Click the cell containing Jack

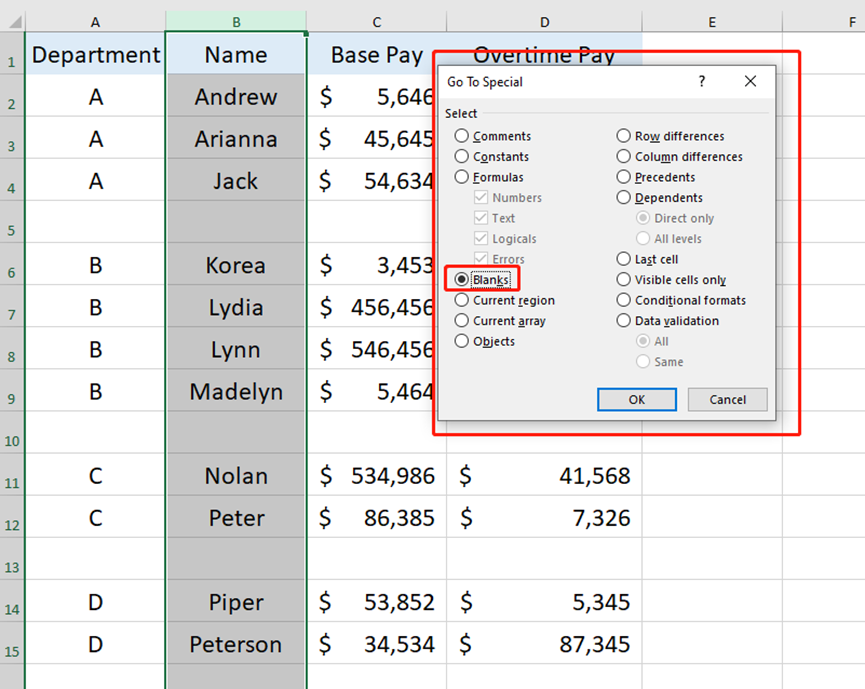236,180
